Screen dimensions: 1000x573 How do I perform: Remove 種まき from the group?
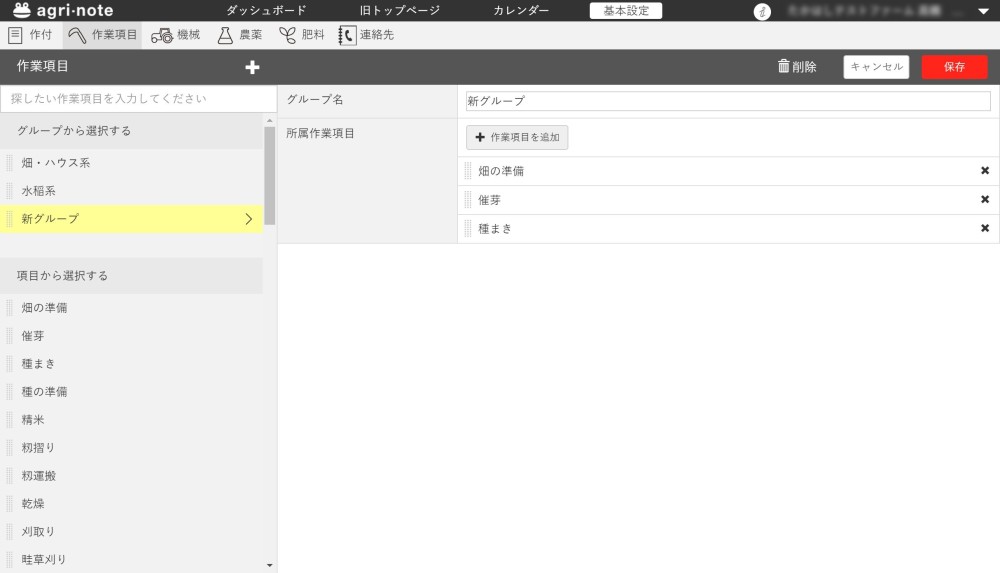point(984,229)
